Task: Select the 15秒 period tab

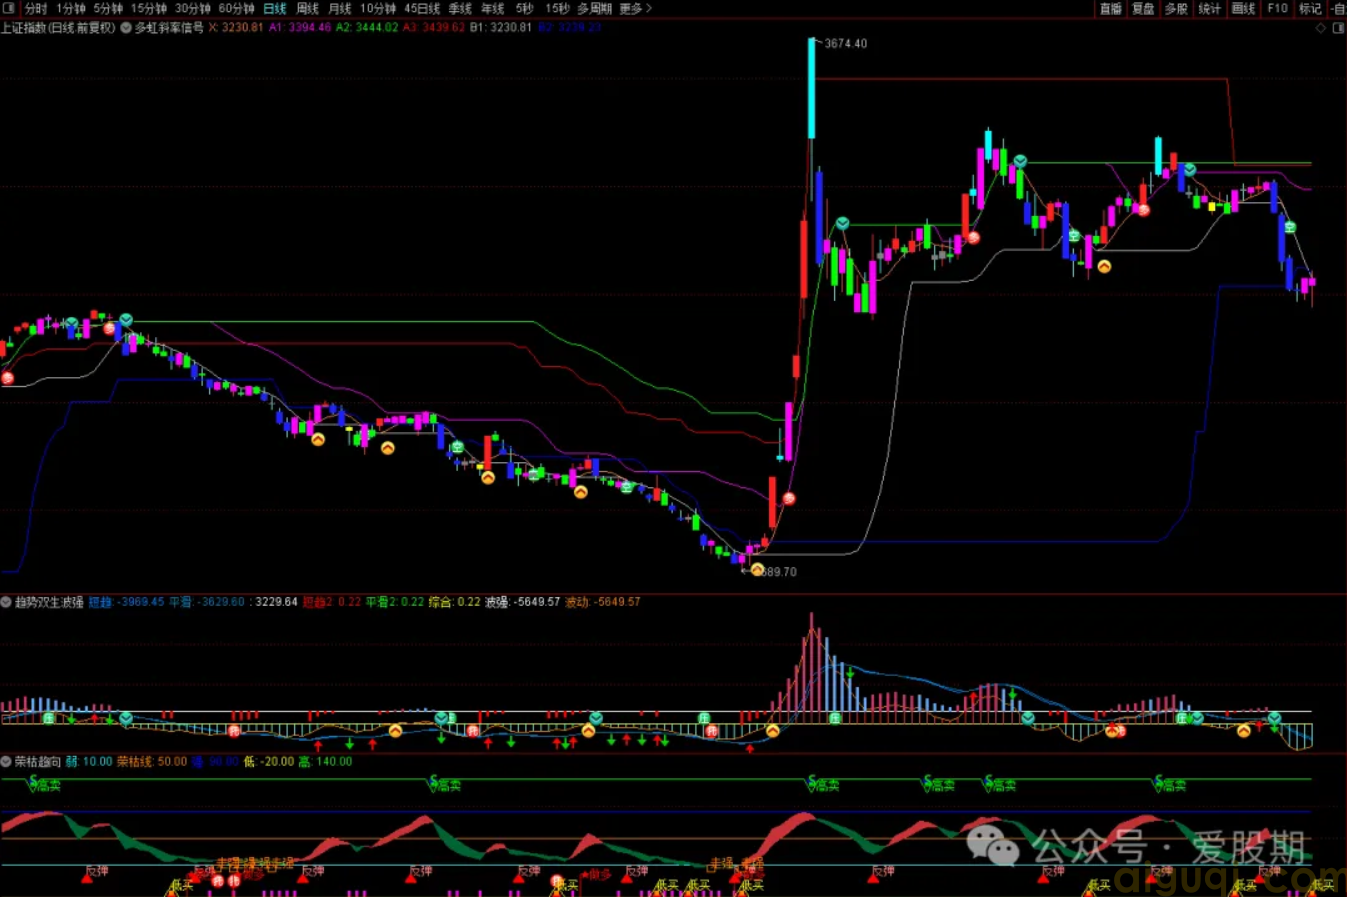Action: click(x=557, y=8)
